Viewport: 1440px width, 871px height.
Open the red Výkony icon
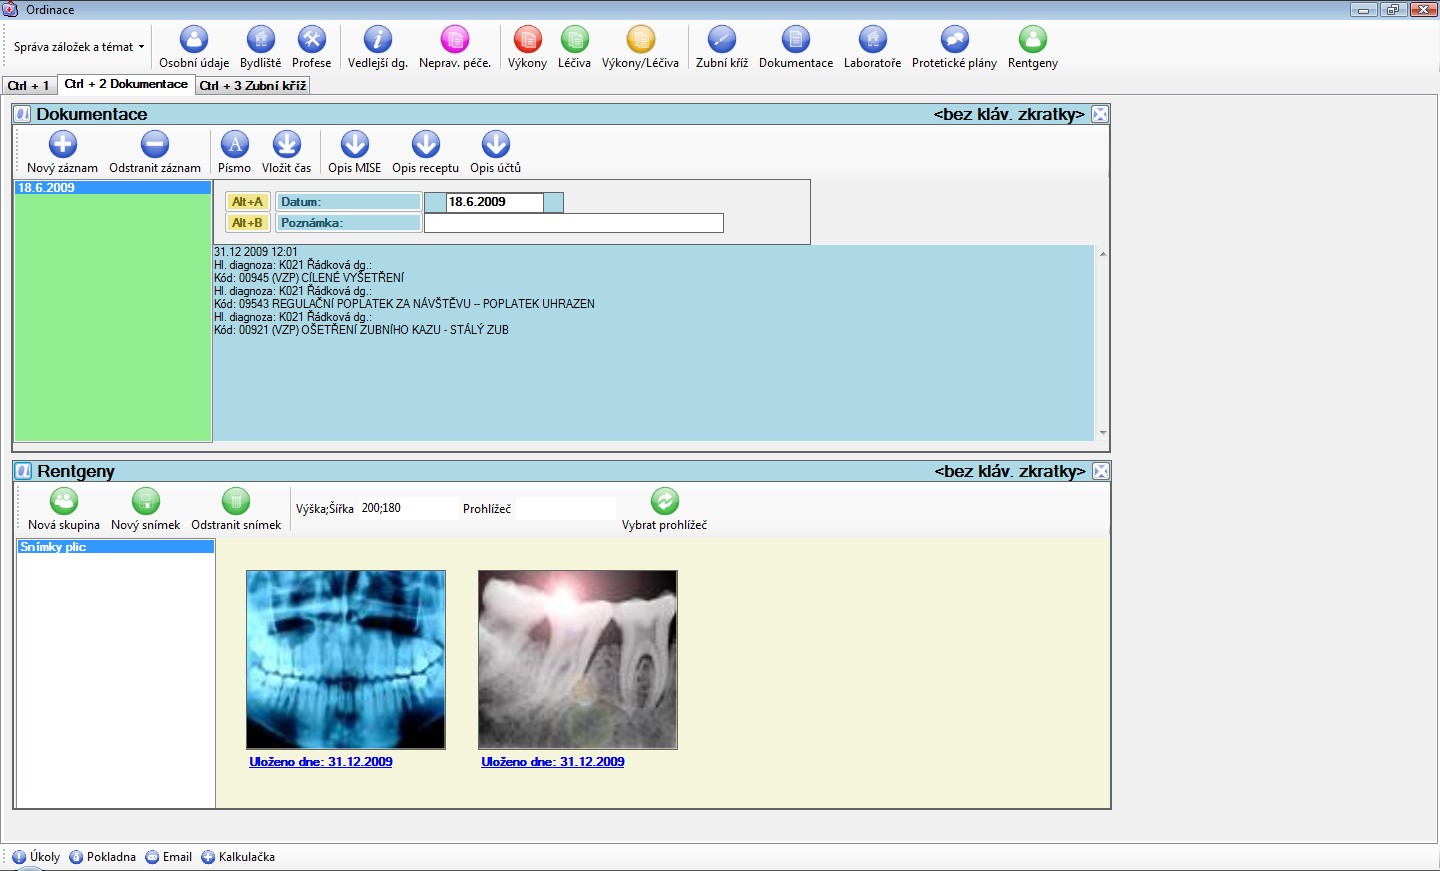coord(527,40)
